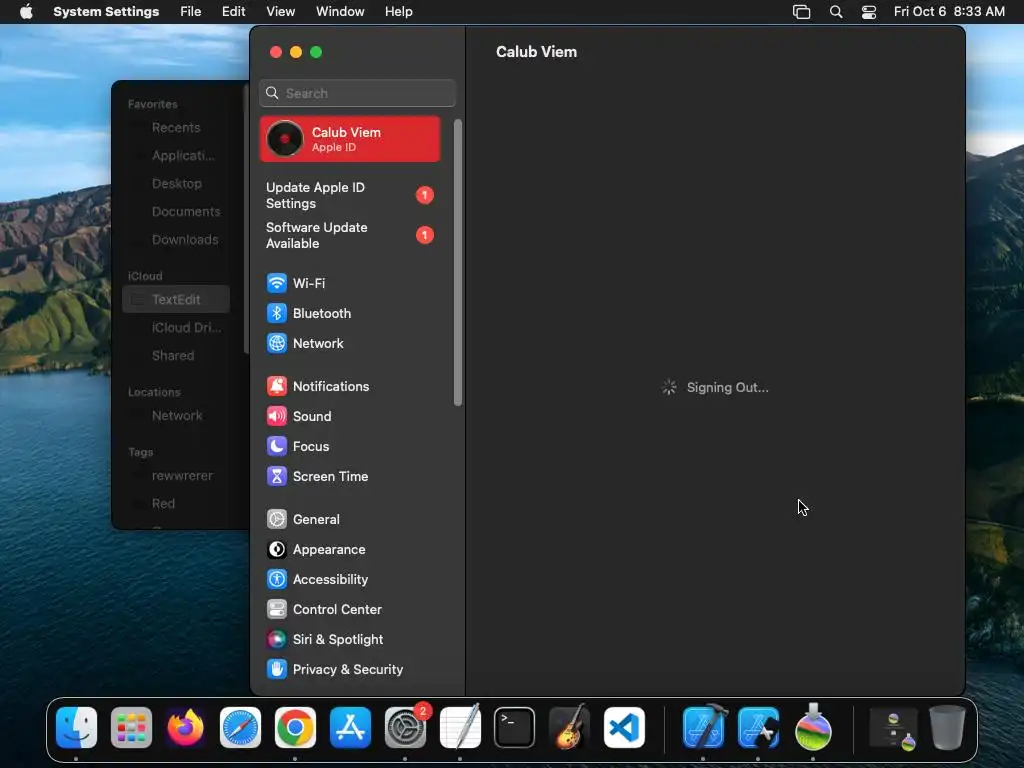The image size is (1024, 768).
Task: Launch Google Chrome from the Dock
Action: [x=295, y=728]
